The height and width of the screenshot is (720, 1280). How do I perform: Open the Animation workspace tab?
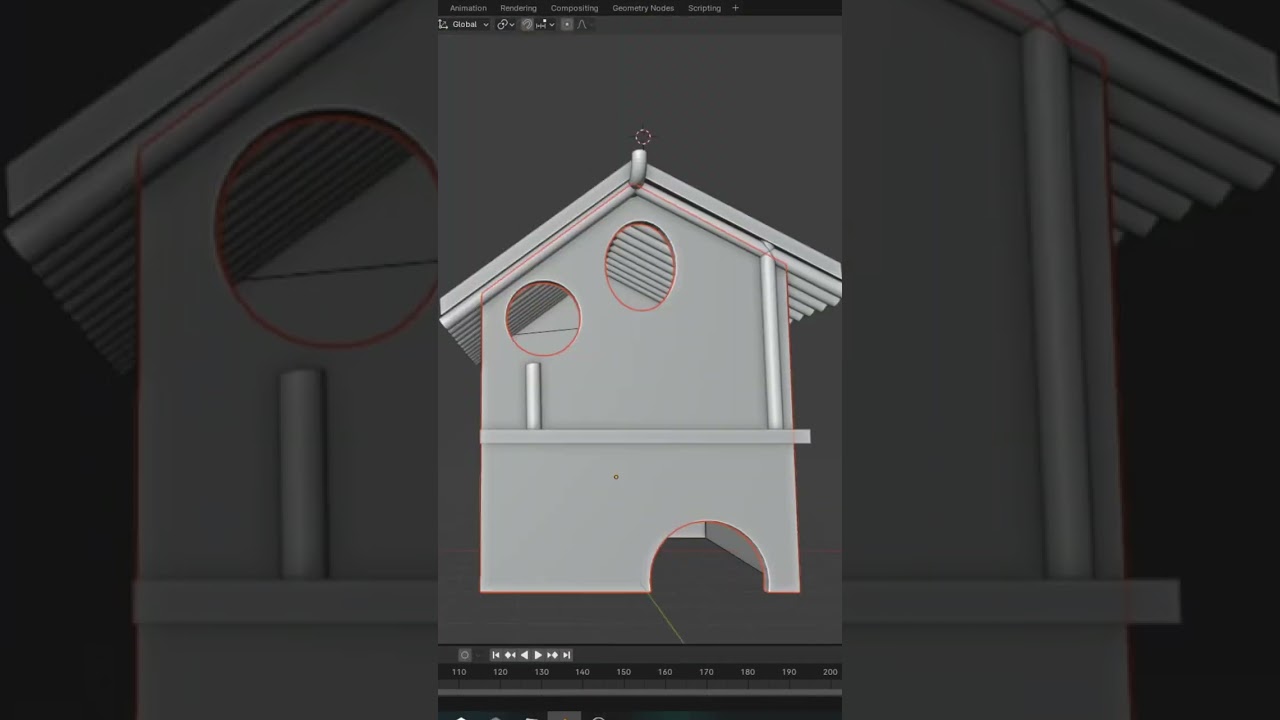point(468,8)
